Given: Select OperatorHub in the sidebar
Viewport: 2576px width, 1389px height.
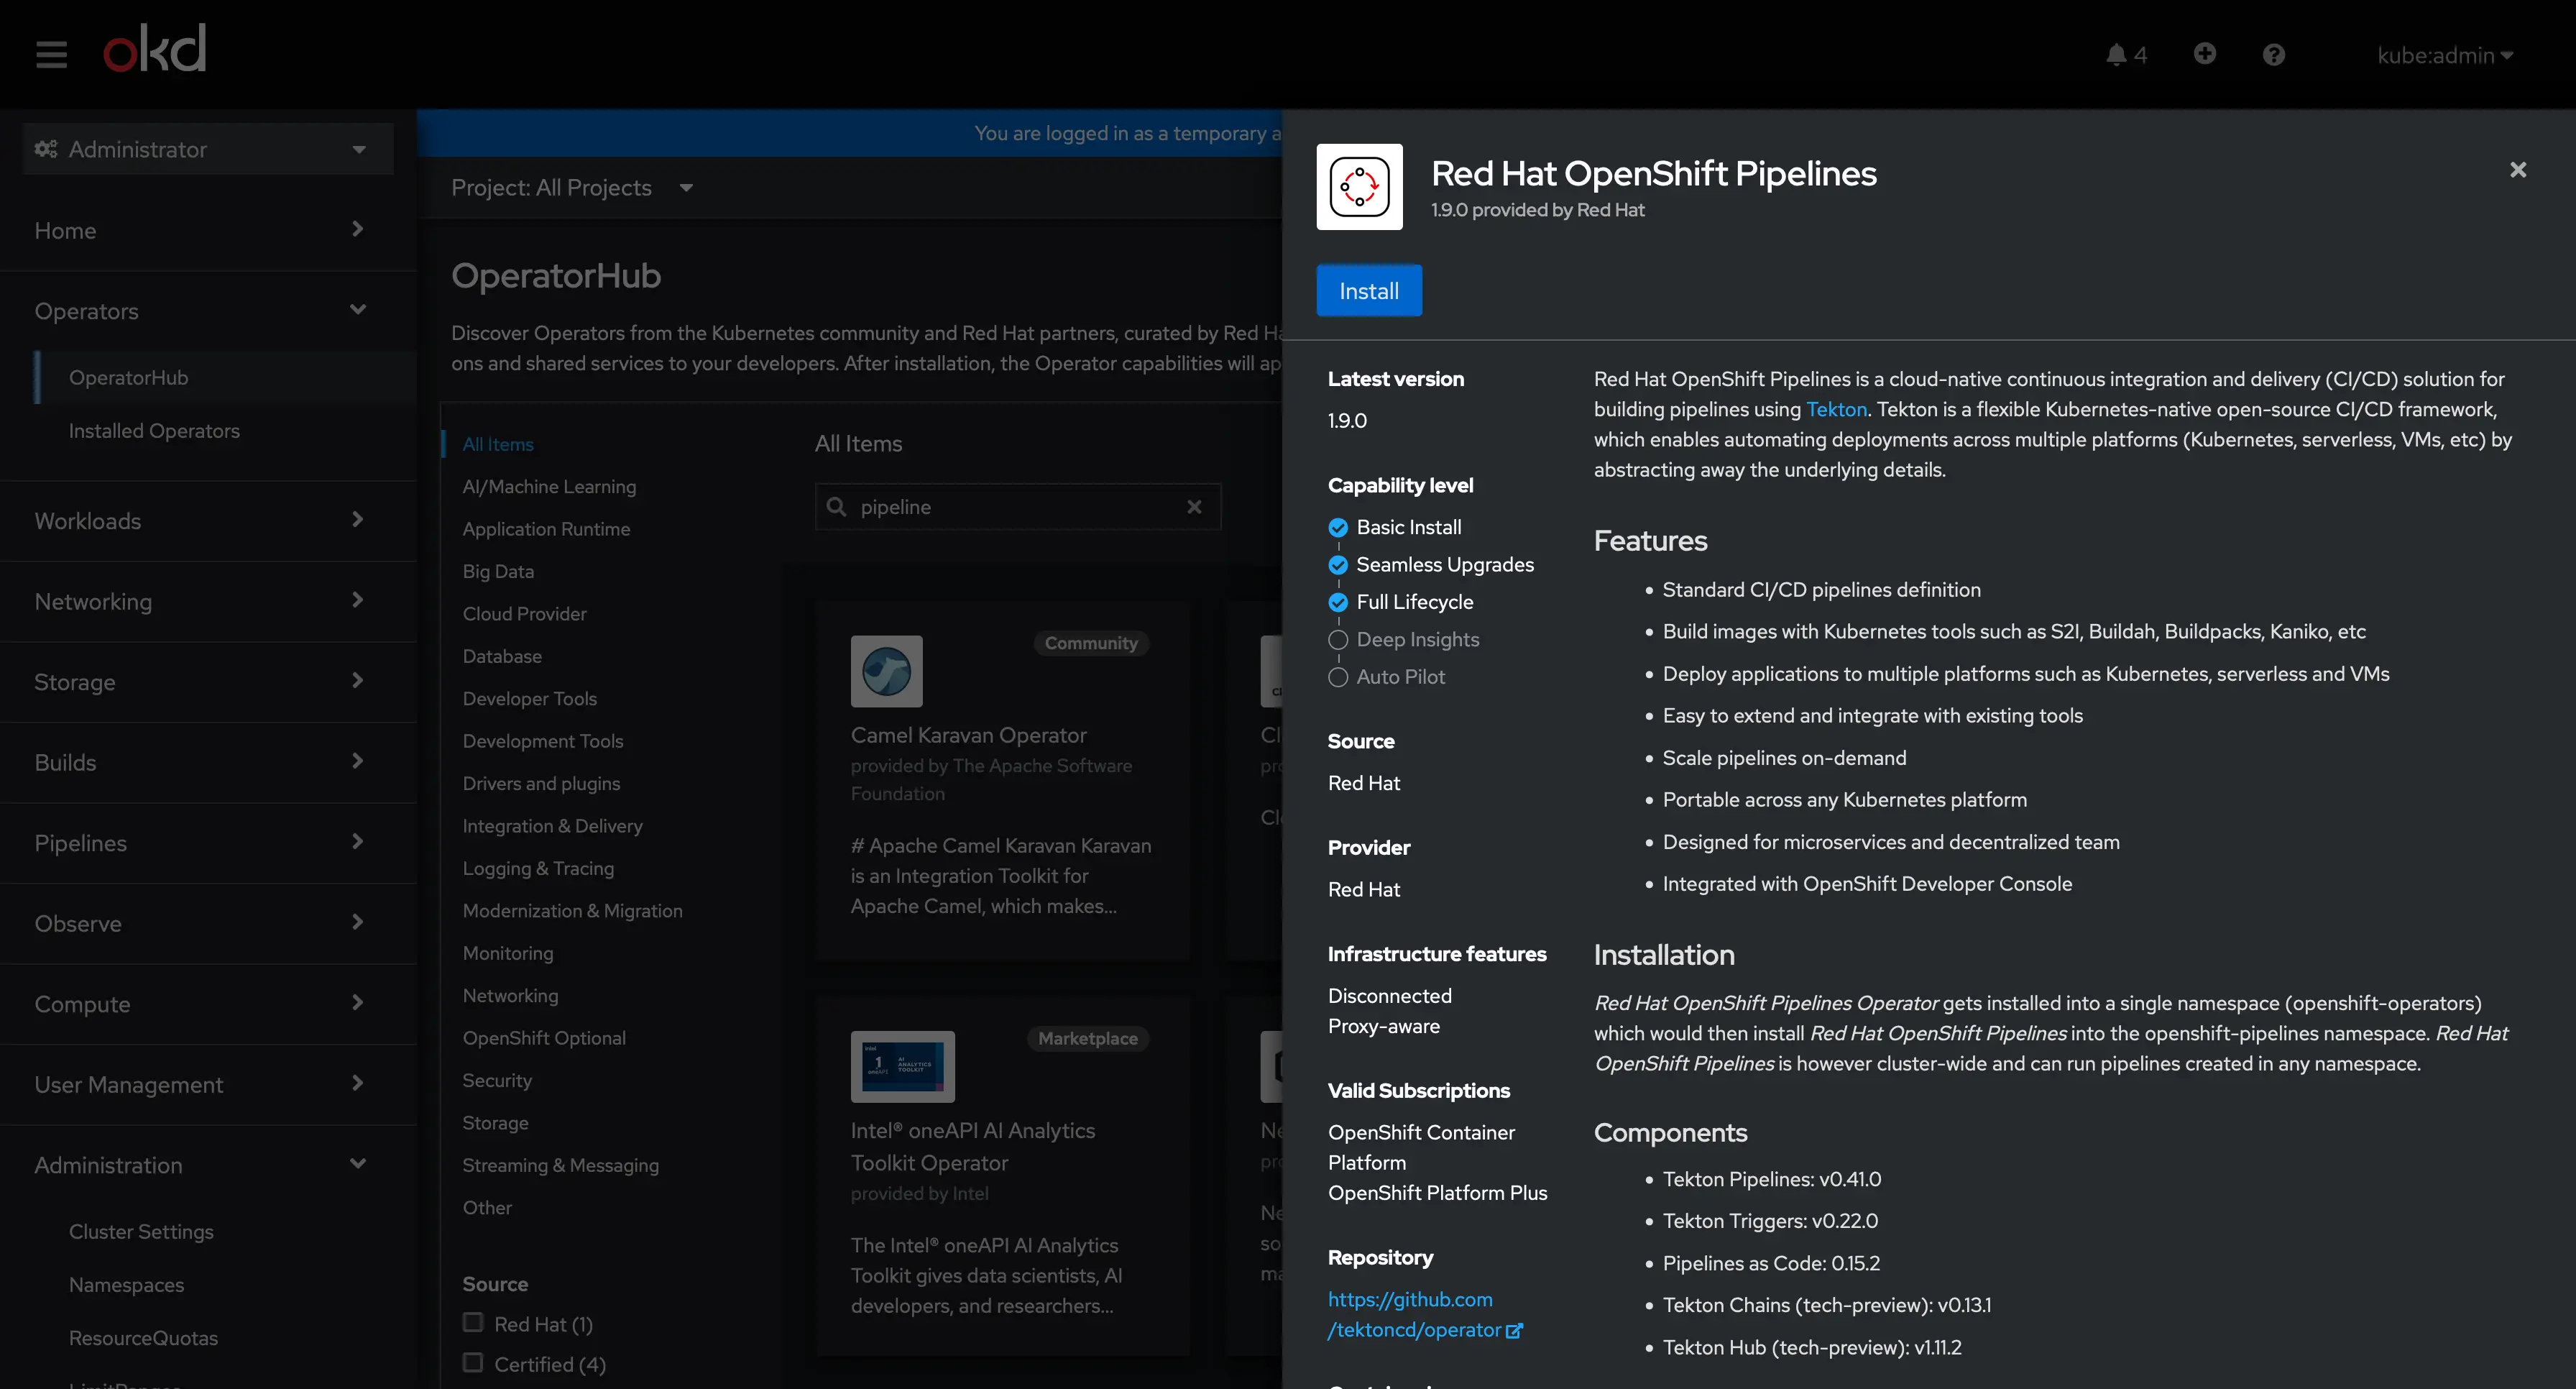Looking at the screenshot, I should [x=224, y=377].
